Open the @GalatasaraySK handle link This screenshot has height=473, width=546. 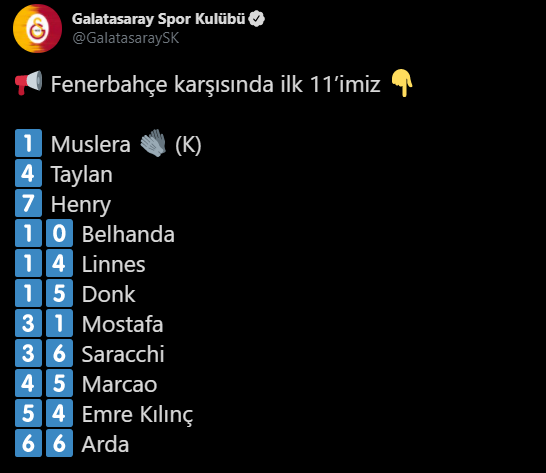(126, 38)
